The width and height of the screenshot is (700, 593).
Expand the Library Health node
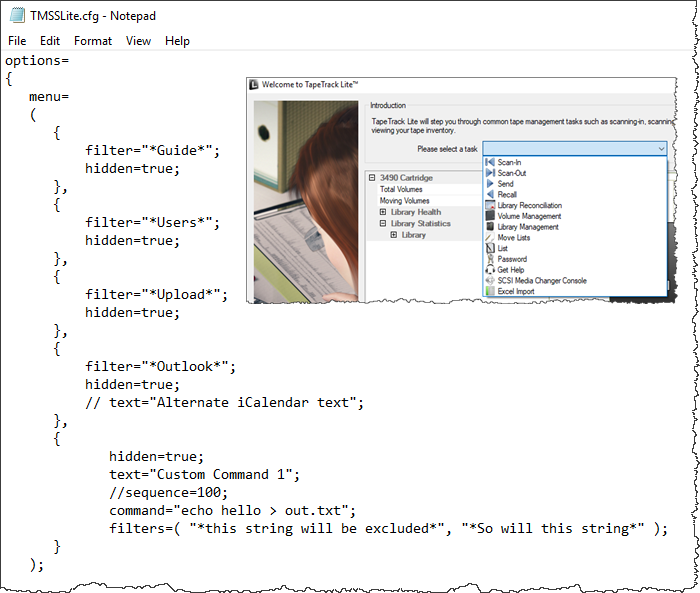(x=383, y=212)
